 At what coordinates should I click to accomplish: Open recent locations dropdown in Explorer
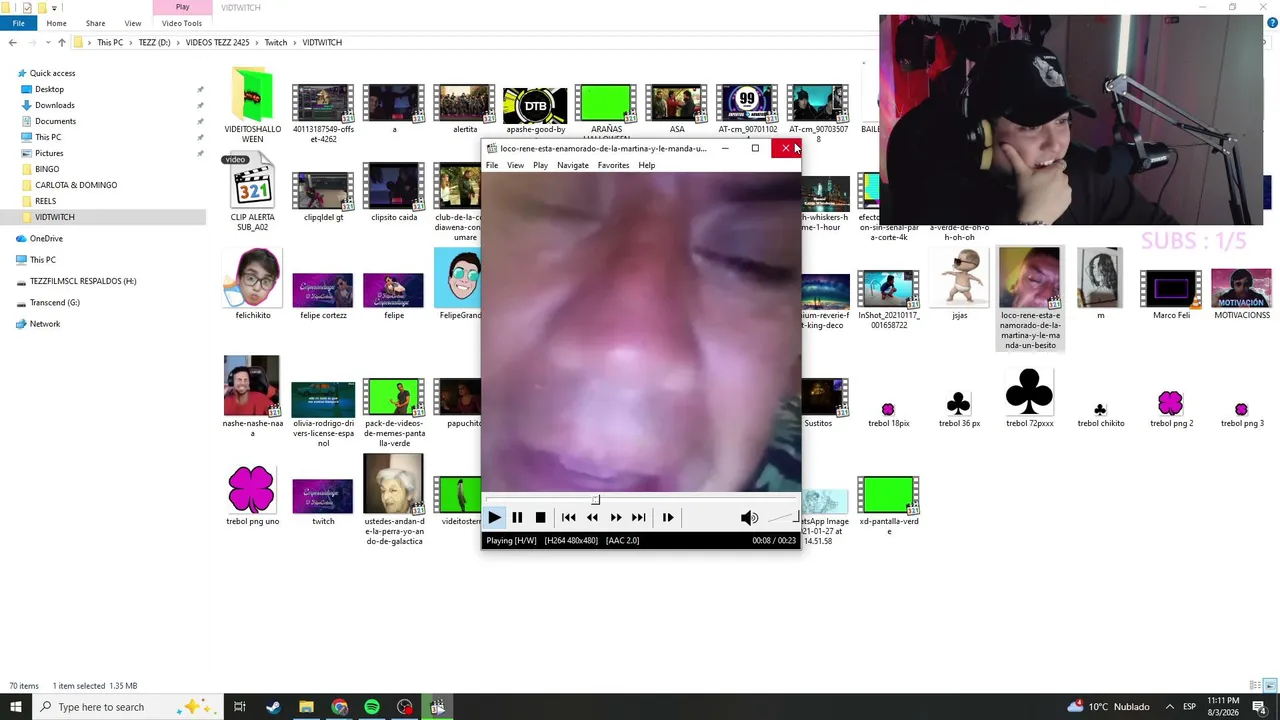tap(46, 42)
